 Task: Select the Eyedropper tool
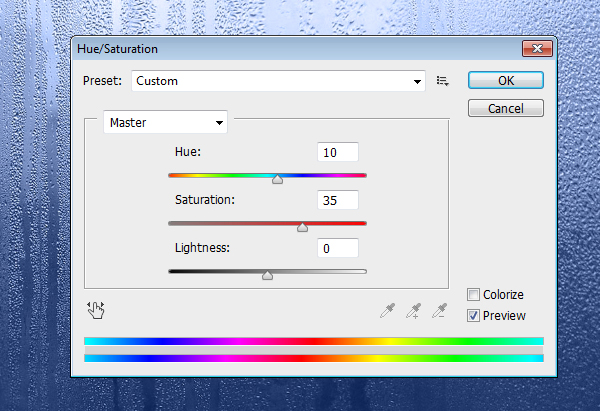pyautogui.click(x=387, y=311)
